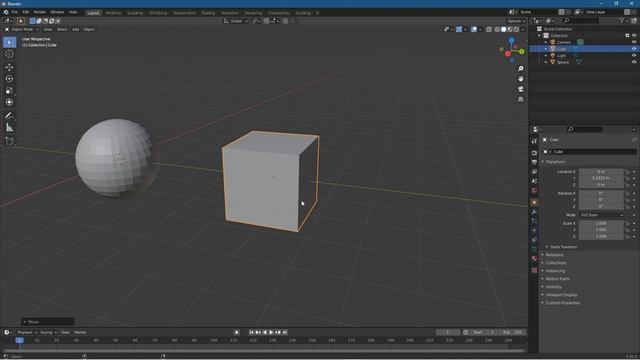Select the Cursor tool
The height and width of the screenshot is (360, 640).
9,54
